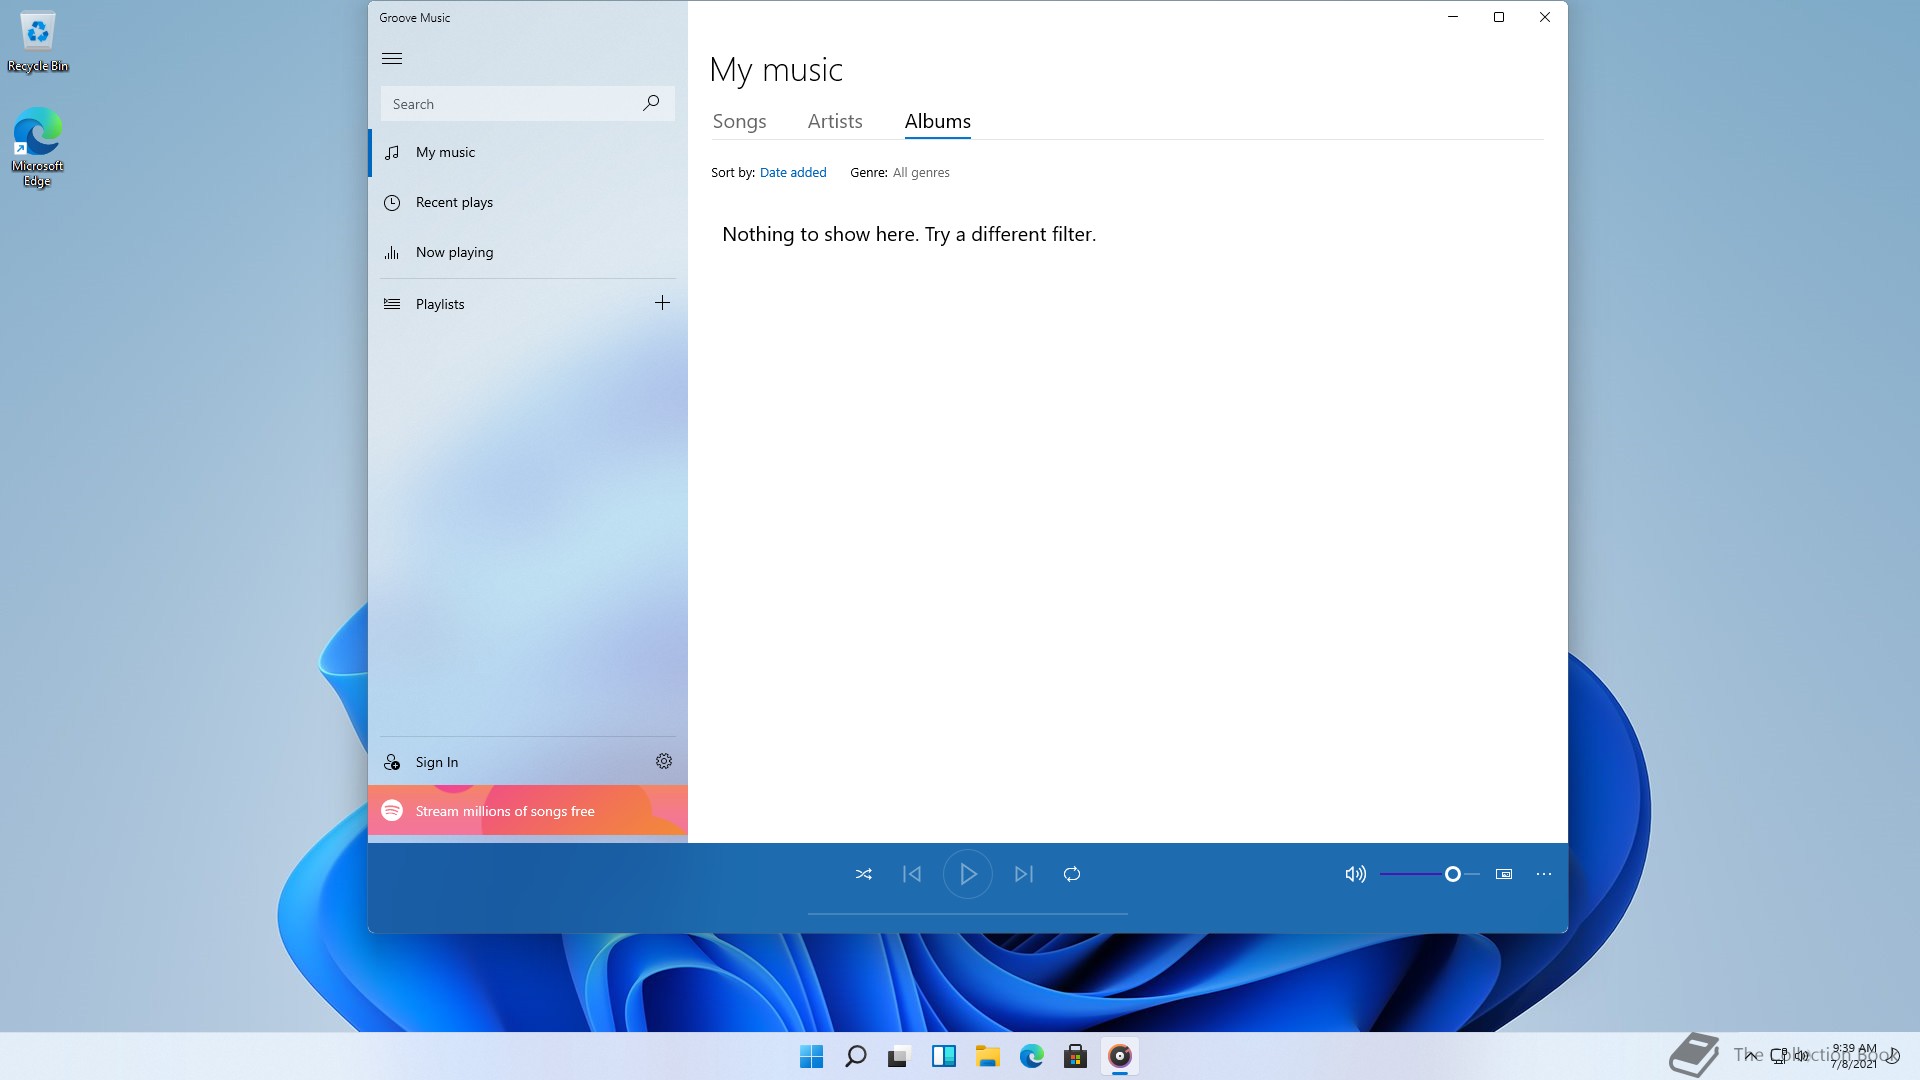Viewport: 1920px width, 1080px height.
Task: Open taskbar Search
Action: 856,1056
